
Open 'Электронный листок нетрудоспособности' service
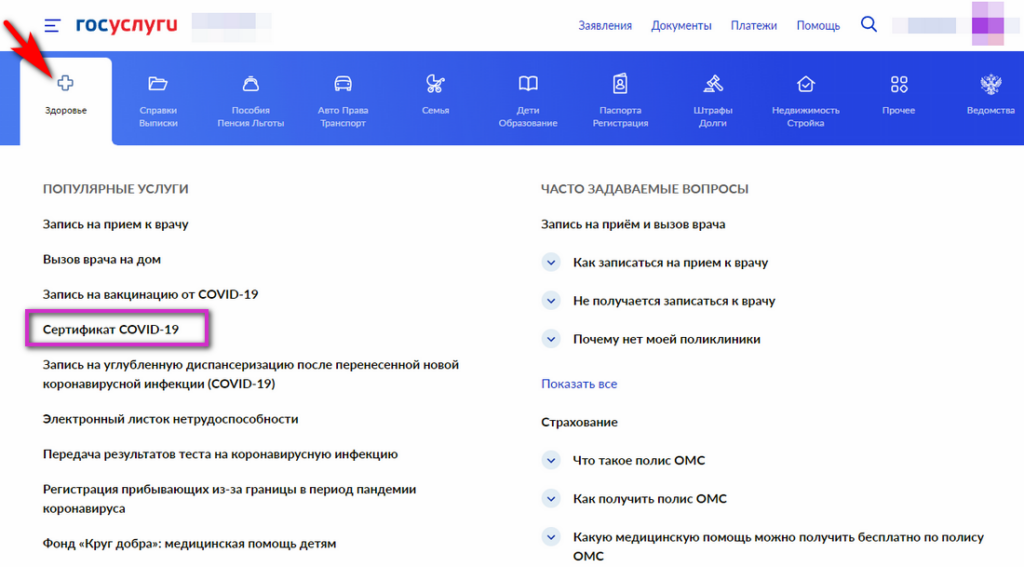(170, 419)
